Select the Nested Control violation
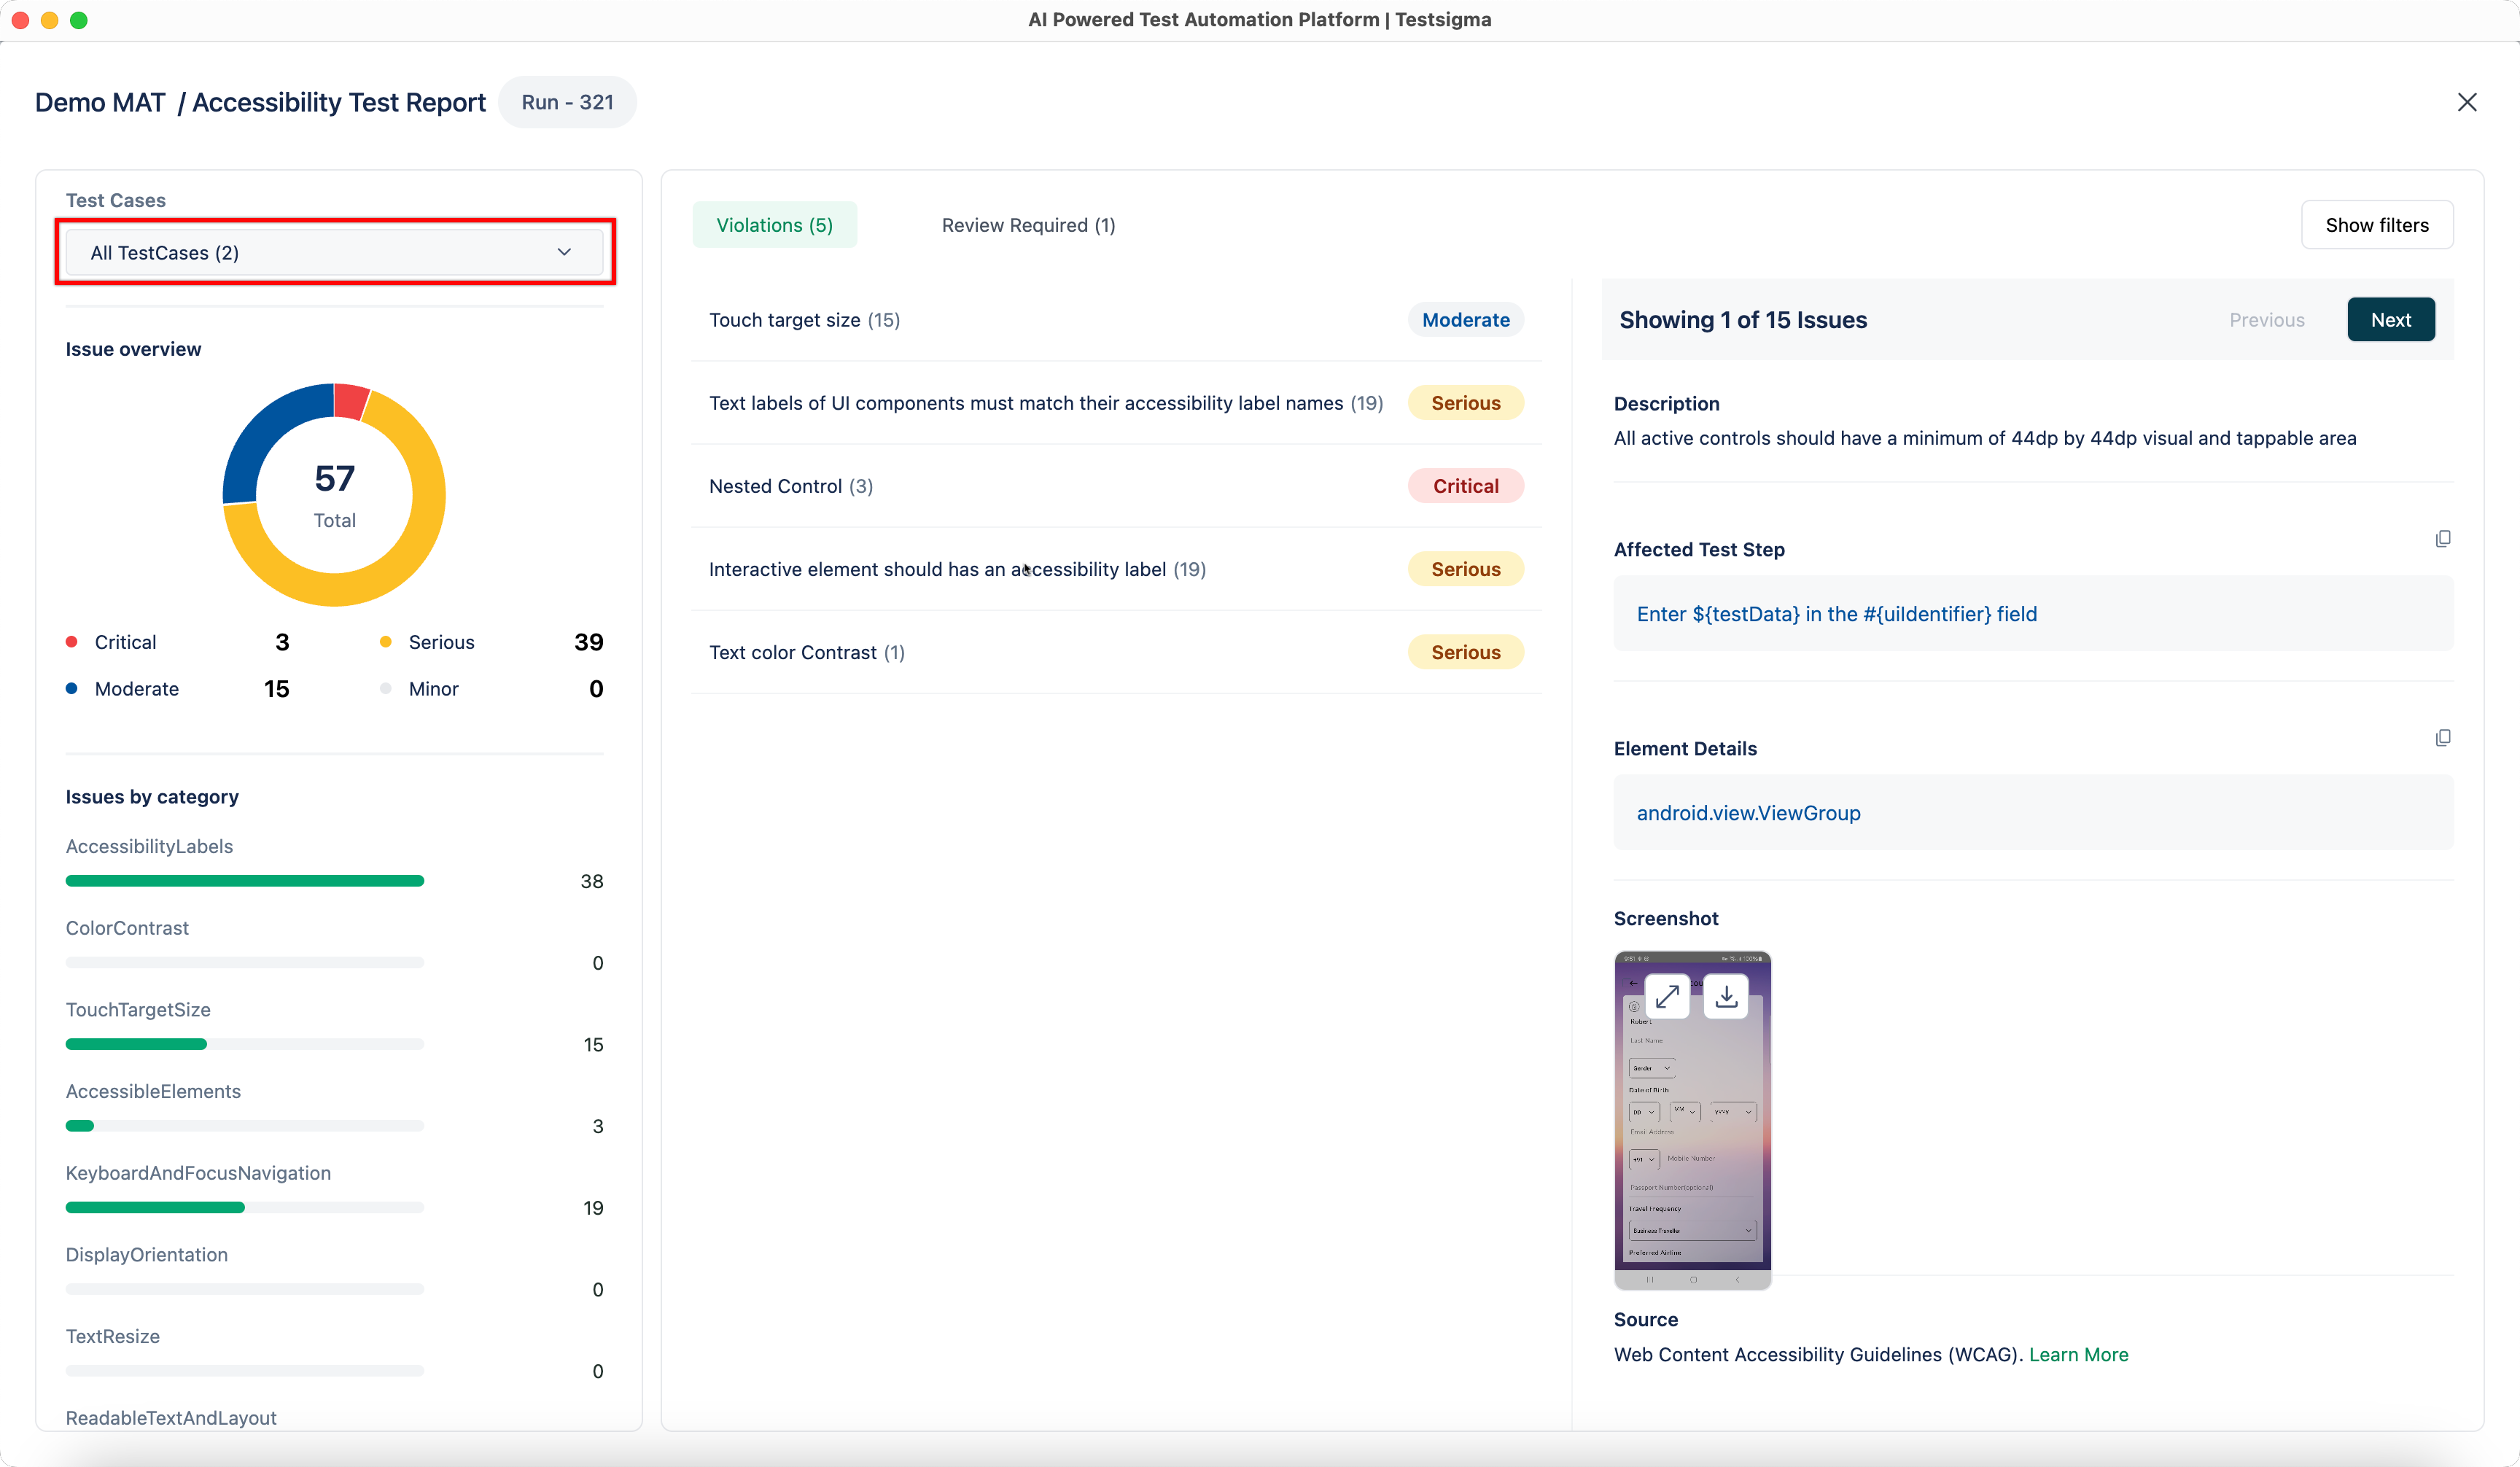The width and height of the screenshot is (2520, 1467). tap(789, 486)
